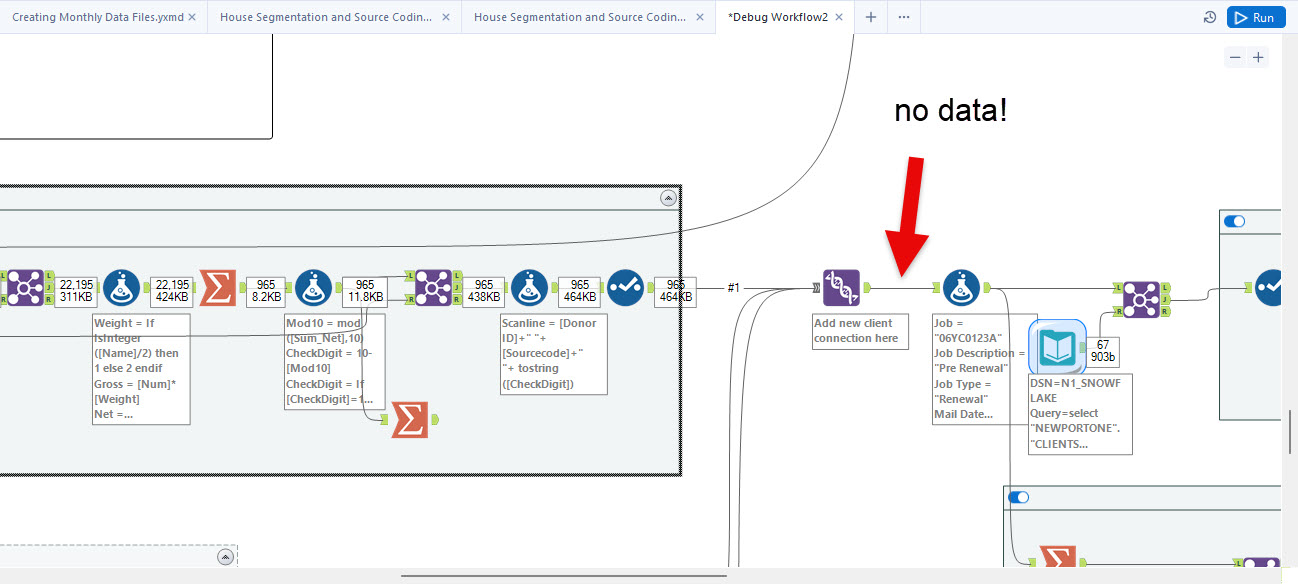Toggle the bottom-right tool container on/off switch

pyautogui.click(x=1018, y=497)
